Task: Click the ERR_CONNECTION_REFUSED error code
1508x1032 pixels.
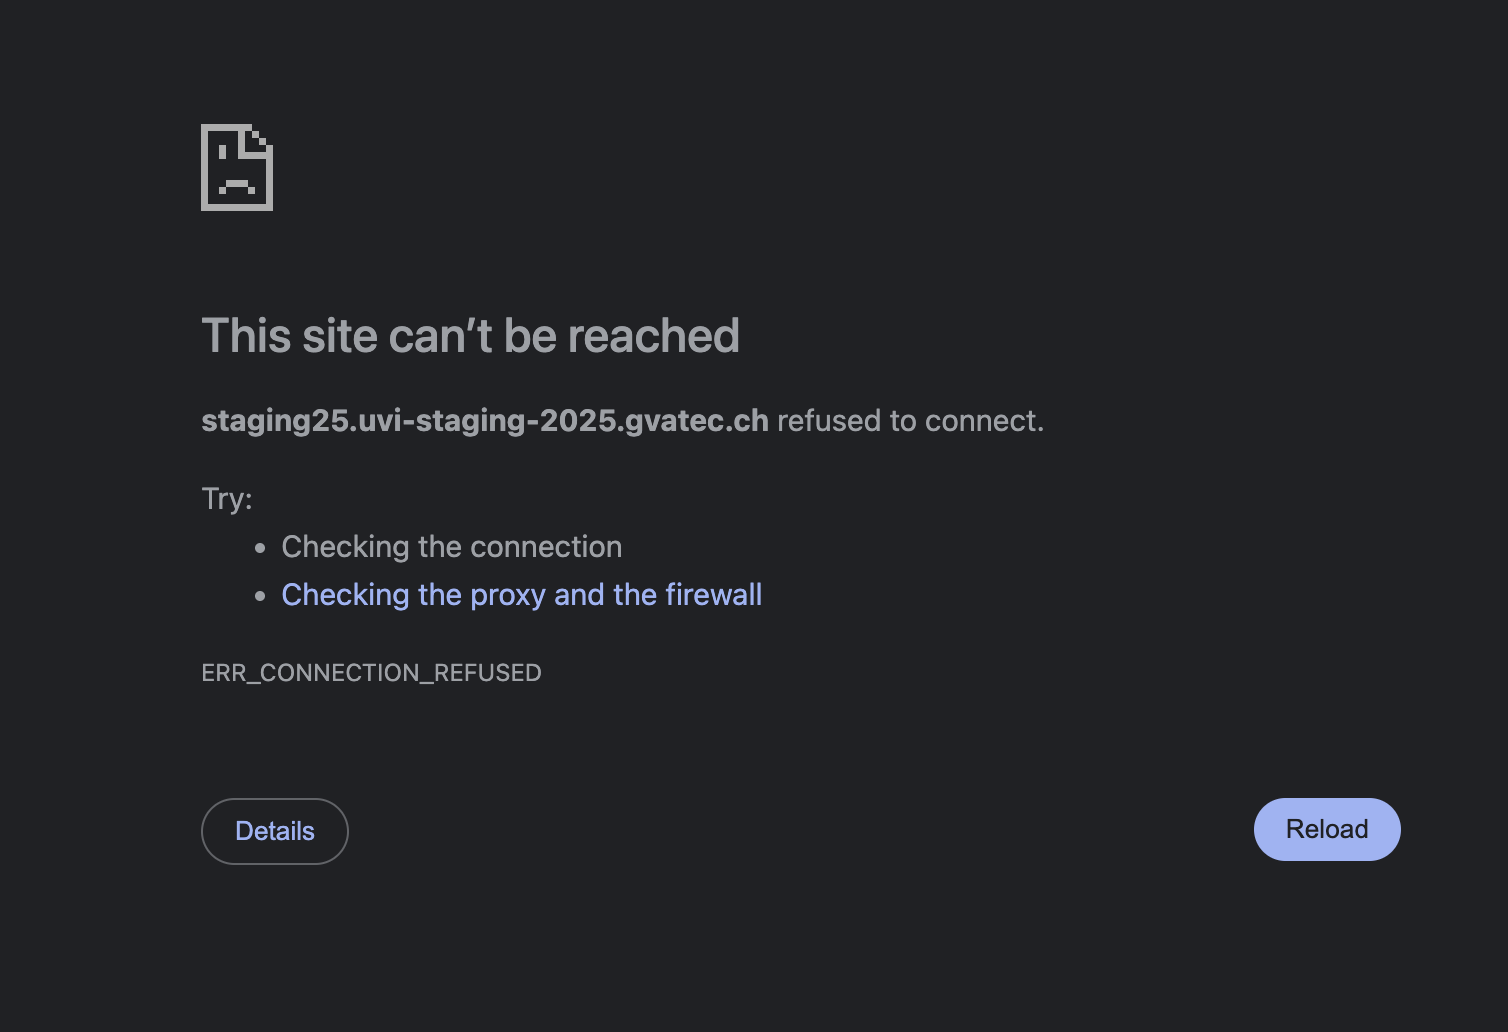Action: [x=371, y=673]
